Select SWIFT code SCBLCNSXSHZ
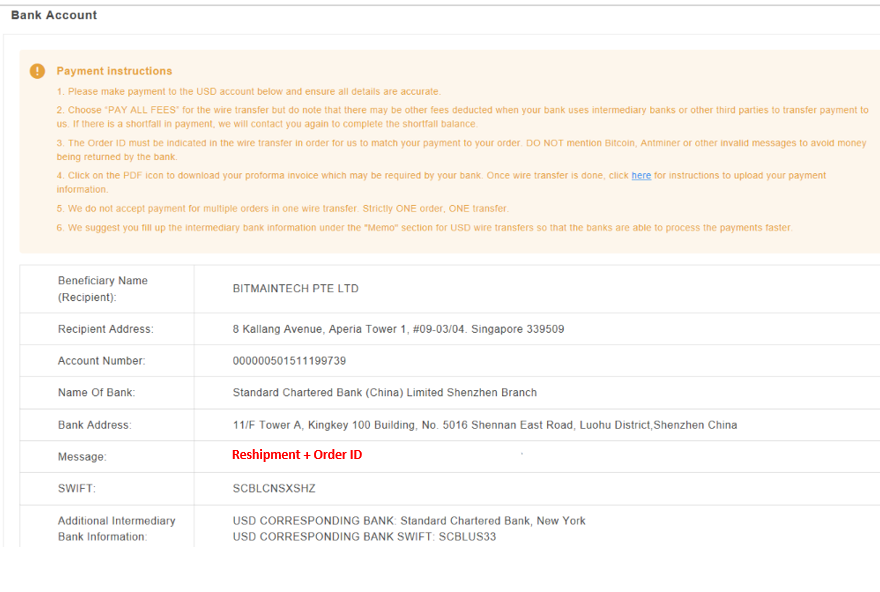Viewport: 880px width, 592px height. click(274, 489)
